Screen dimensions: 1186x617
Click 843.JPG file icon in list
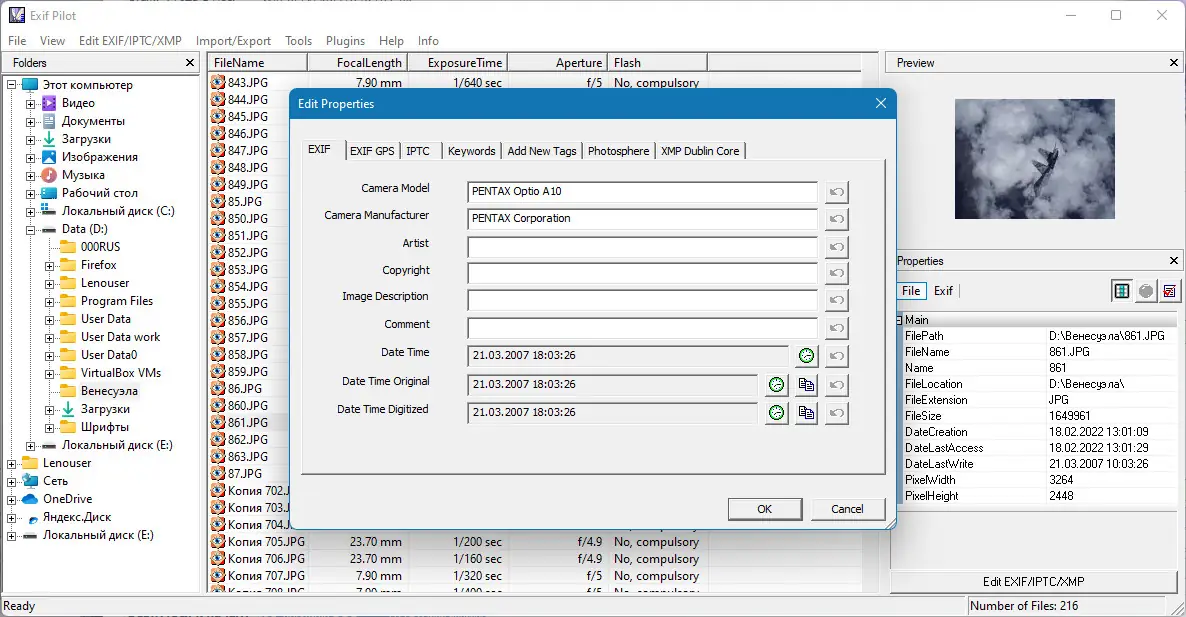tap(218, 82)
